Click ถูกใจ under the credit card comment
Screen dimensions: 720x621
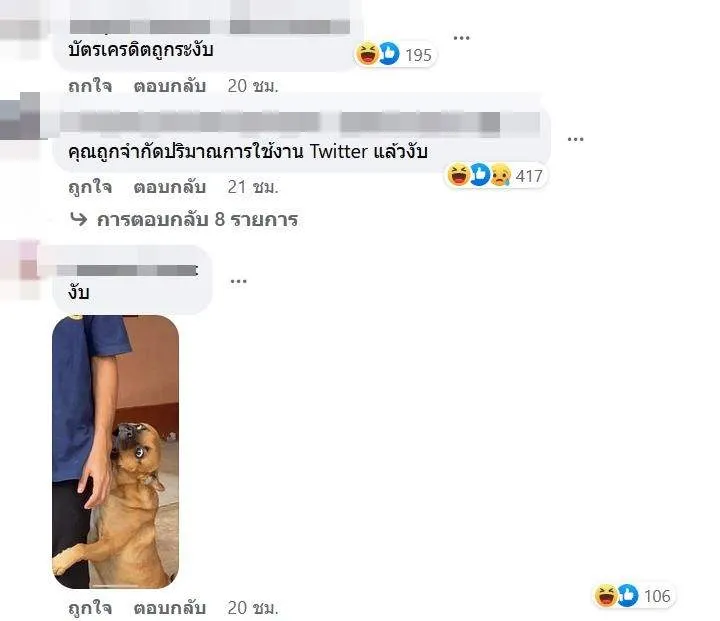(90, 86)
